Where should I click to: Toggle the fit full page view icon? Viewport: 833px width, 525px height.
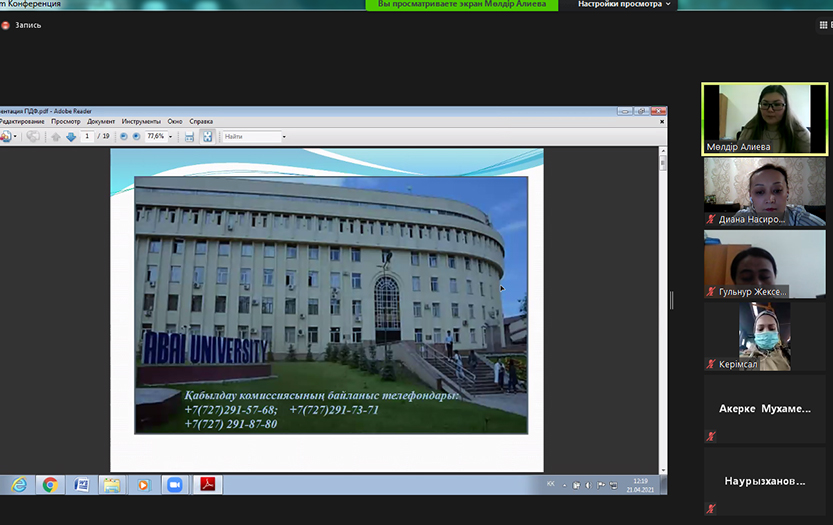208,137
